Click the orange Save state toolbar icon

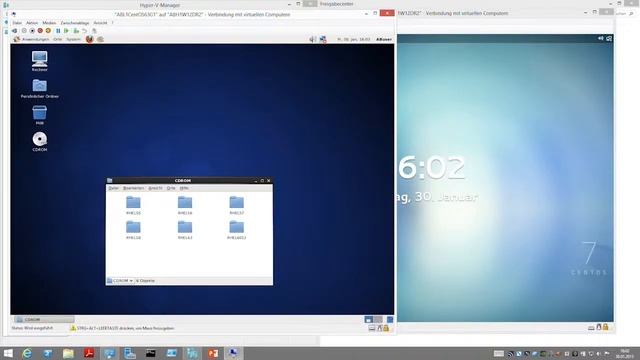(48, 31)
